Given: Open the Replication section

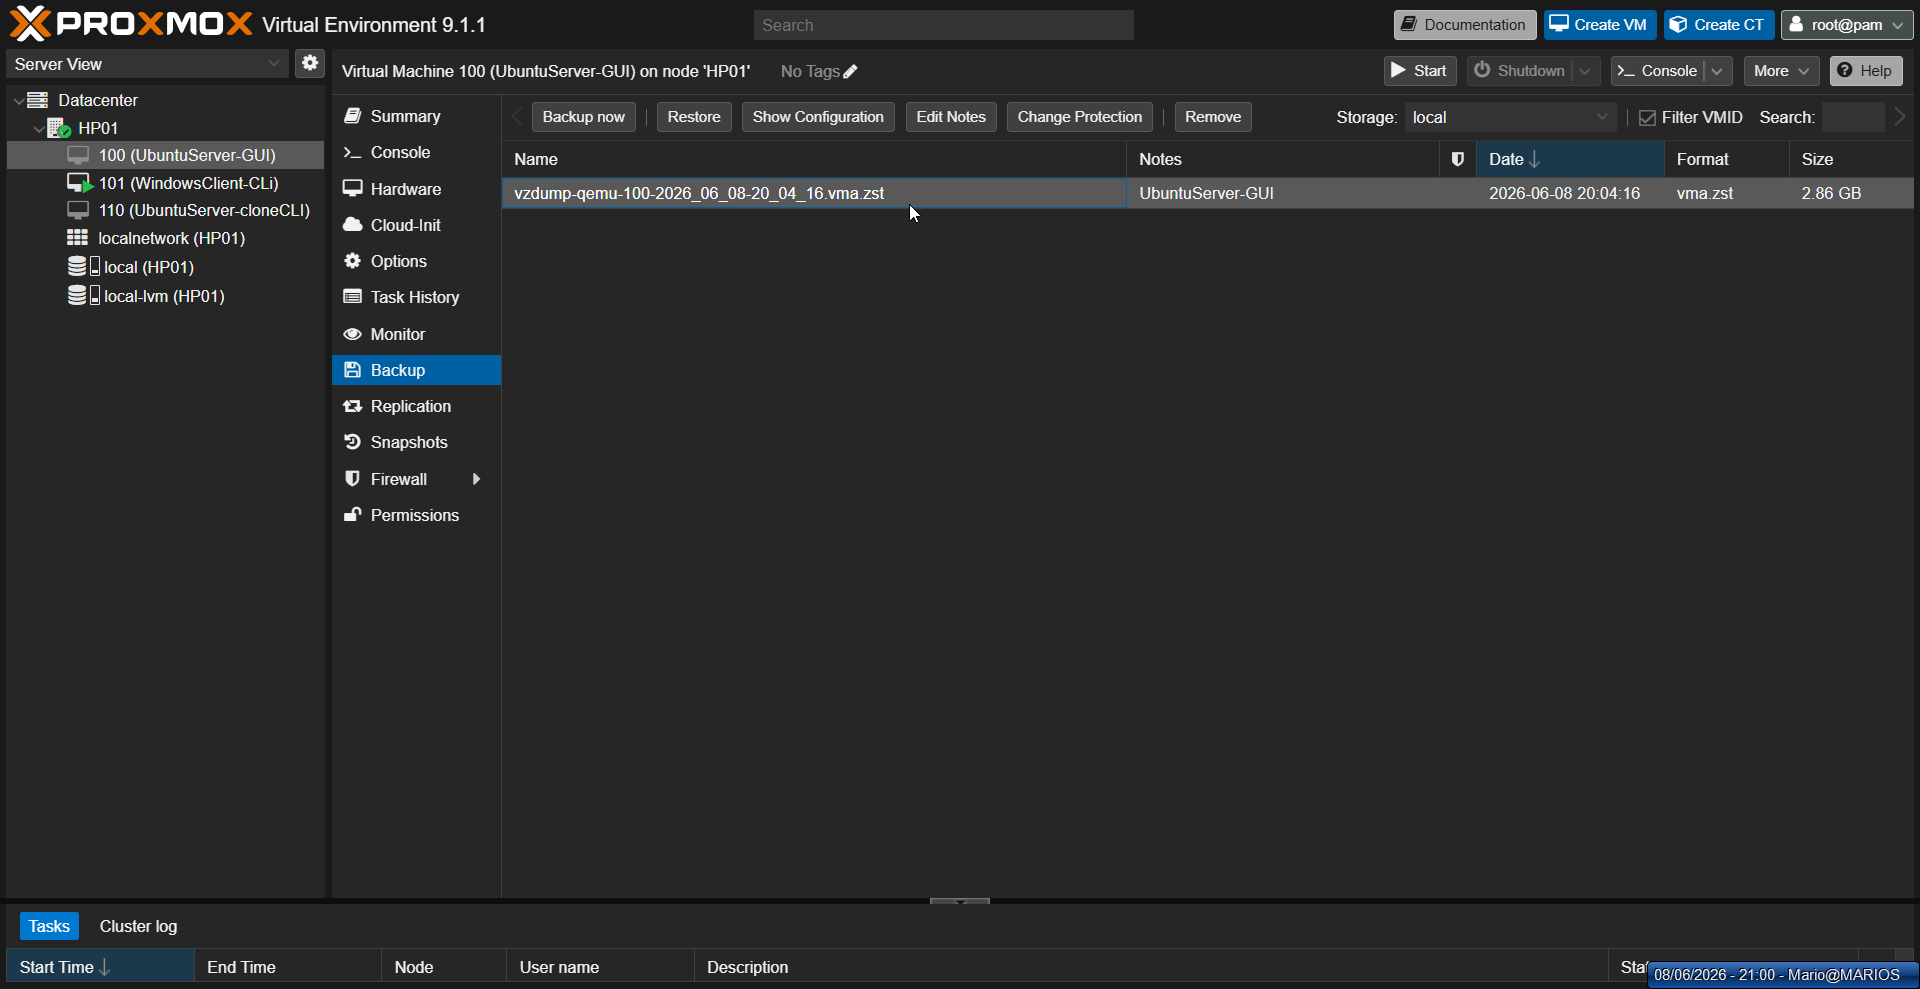Looking at the screenshot, I should pyautogui.click(x=410, y=406).
